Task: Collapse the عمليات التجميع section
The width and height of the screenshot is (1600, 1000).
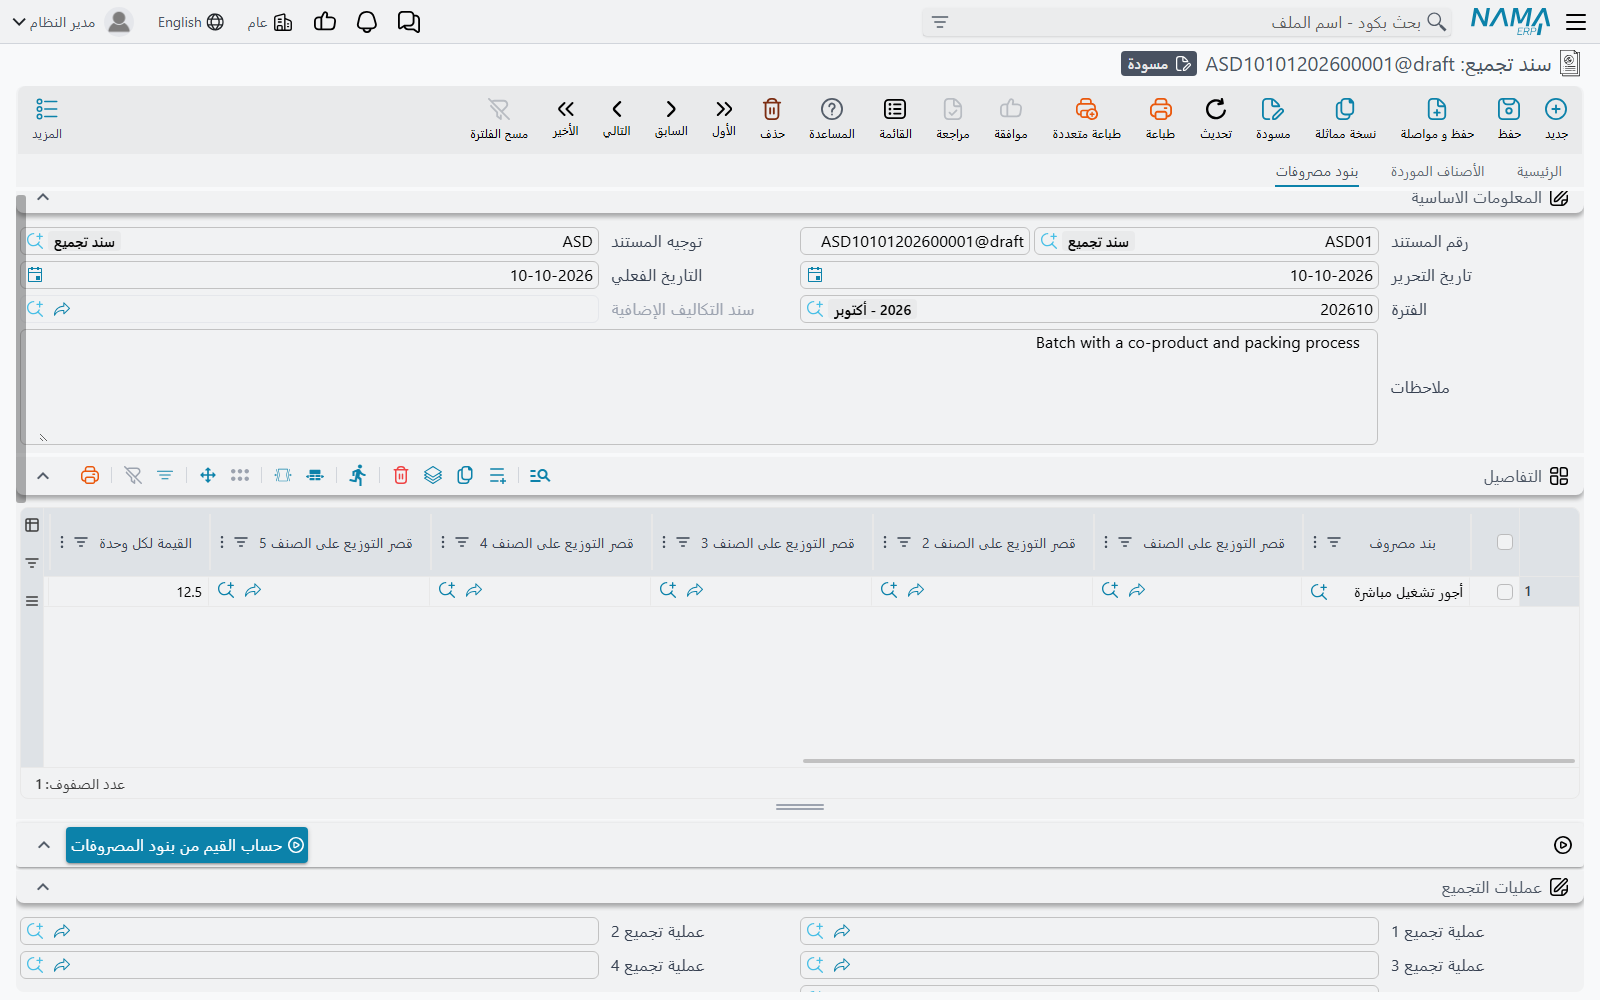Action: [x=43, y=887]
